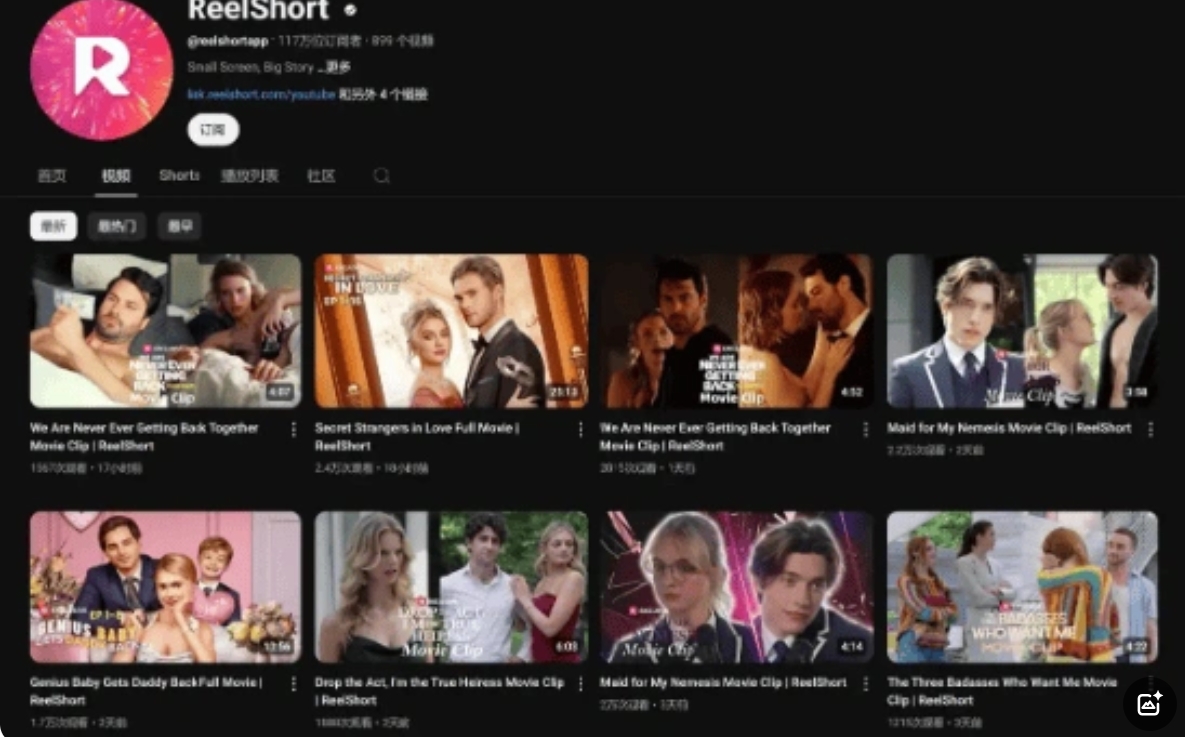Open the 4:52 We Are Never Ever thumbnail
This screenshot has height=737, width=1185.
tap(736, 330)
